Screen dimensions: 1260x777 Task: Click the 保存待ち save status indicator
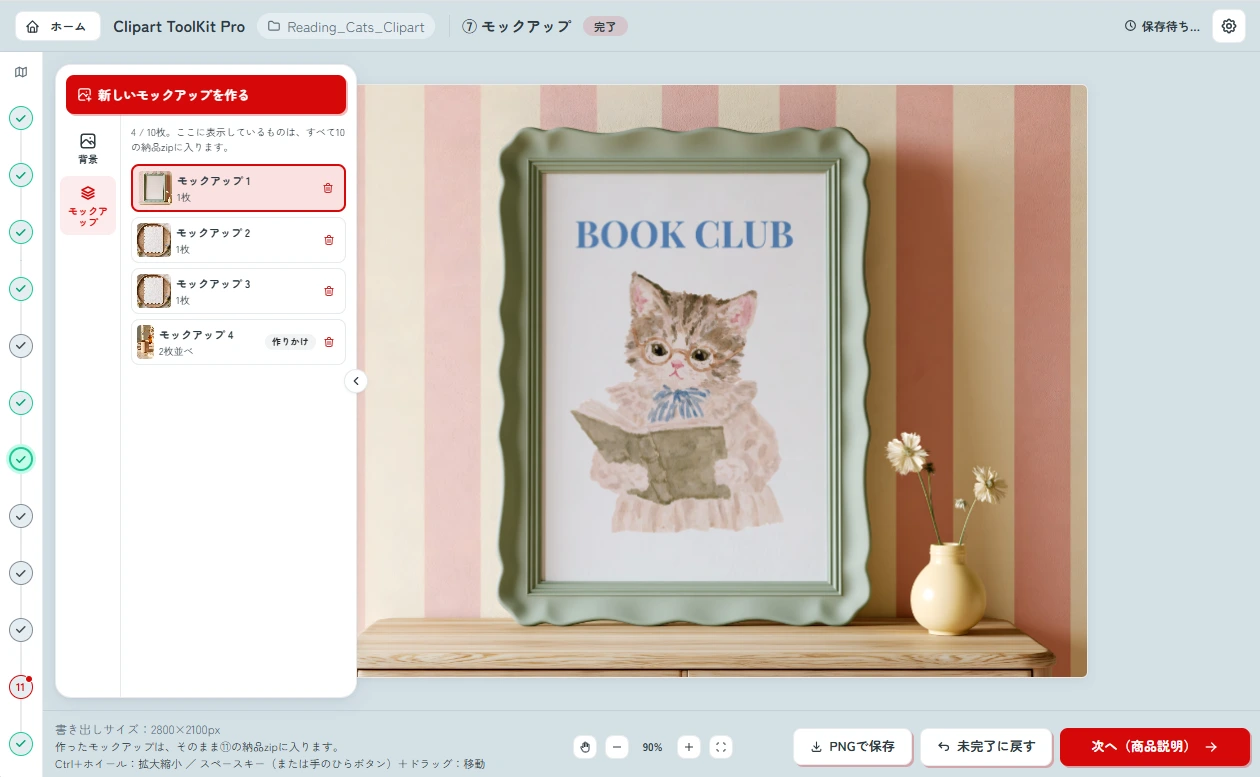[1161, 26]
